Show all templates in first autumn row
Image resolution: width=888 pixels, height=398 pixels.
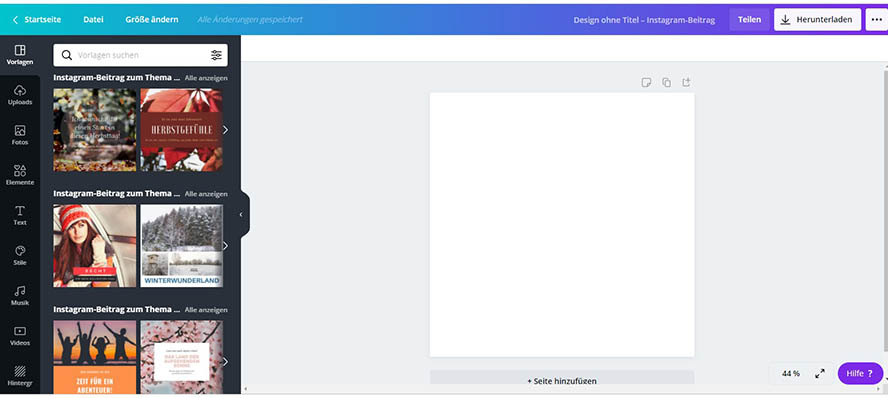pyautogui.click(x=206, y=78)
